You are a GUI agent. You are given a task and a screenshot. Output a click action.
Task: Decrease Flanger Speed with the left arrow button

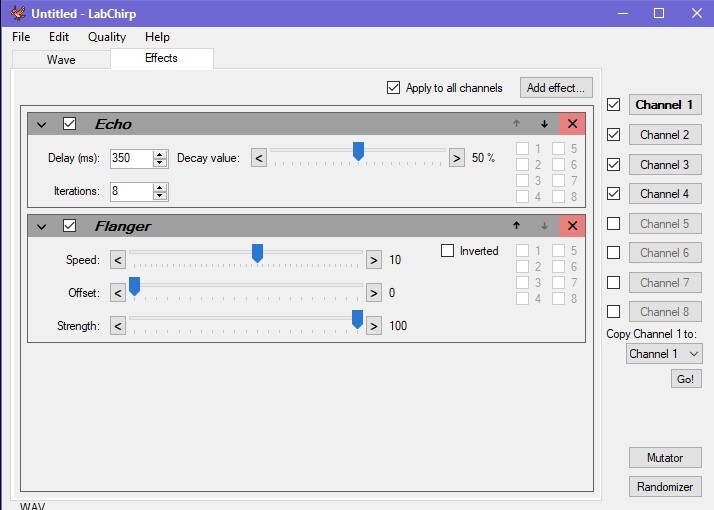pyautogui.click(x=118, y=260)
